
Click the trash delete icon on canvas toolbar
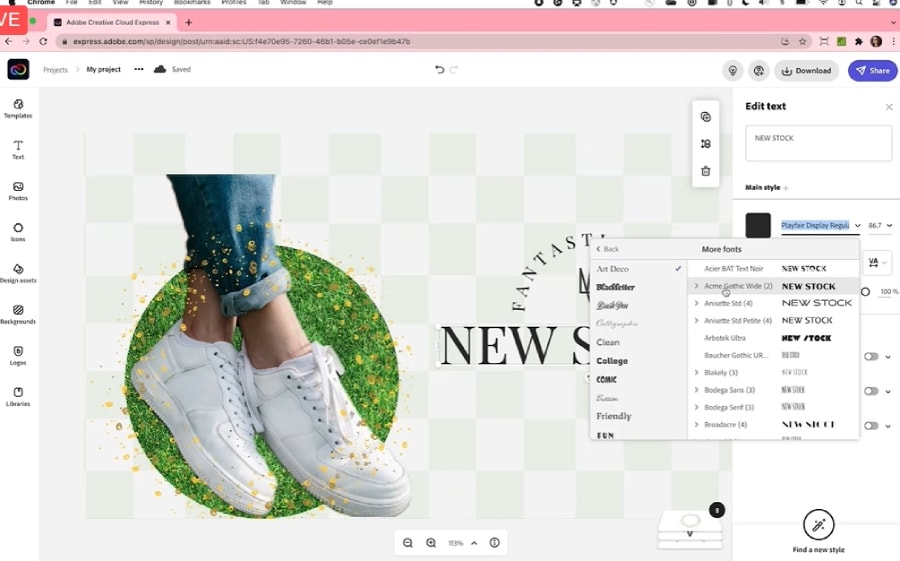(x=705, y=171)
